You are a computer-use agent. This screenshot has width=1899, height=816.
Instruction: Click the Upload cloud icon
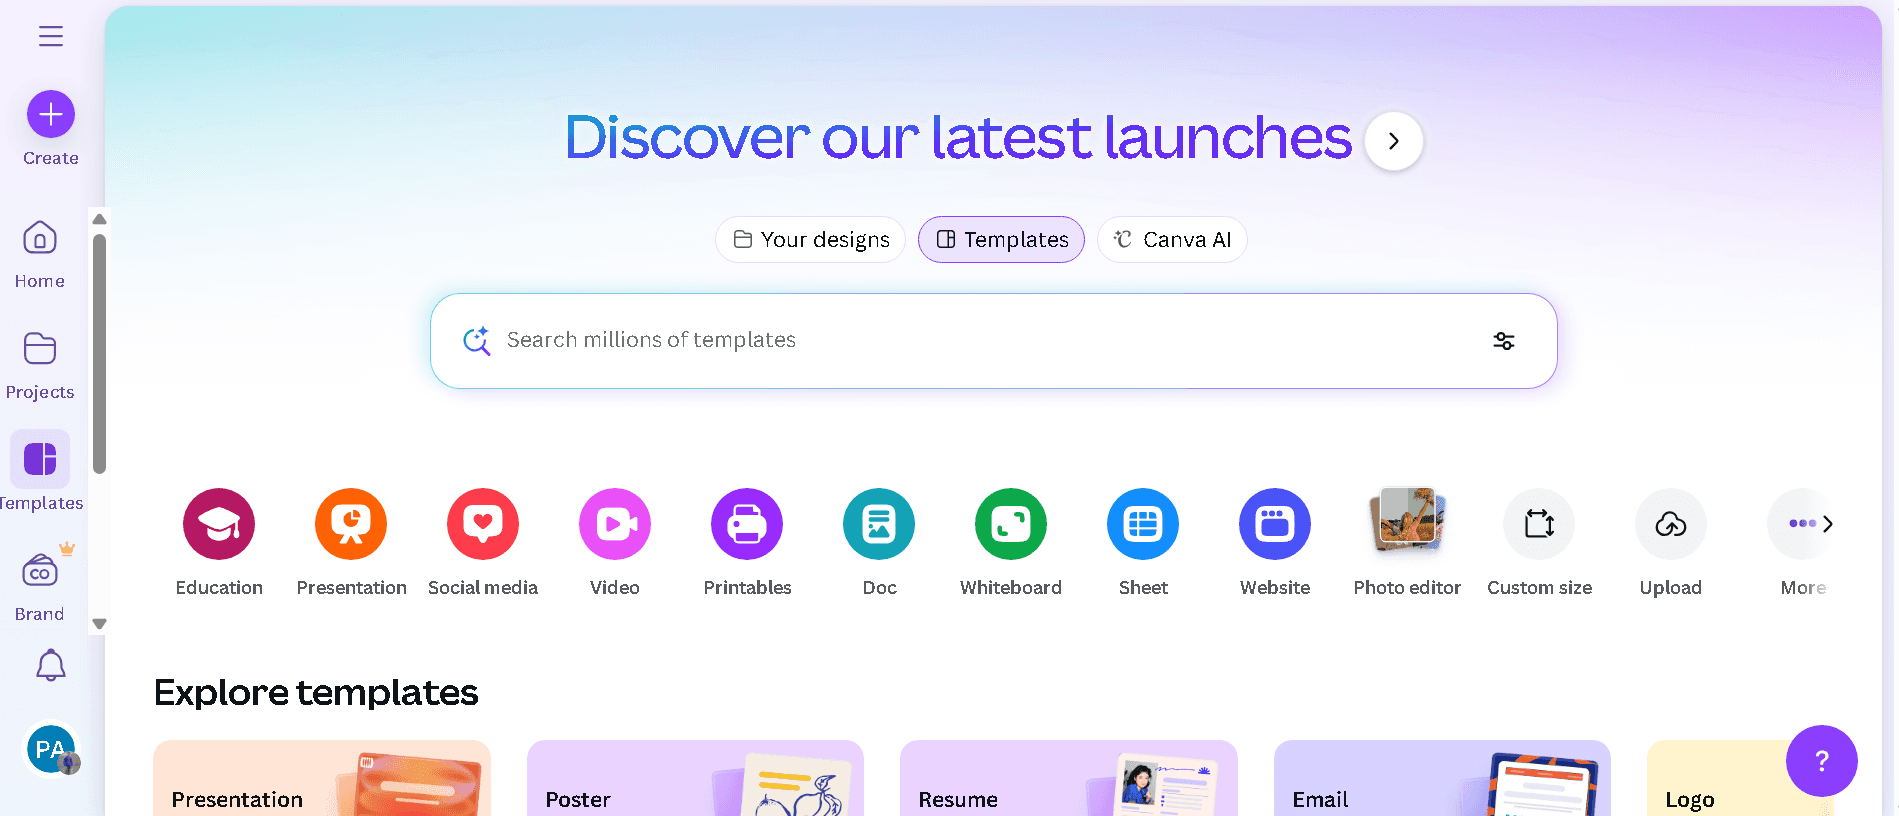(1671, 524)
